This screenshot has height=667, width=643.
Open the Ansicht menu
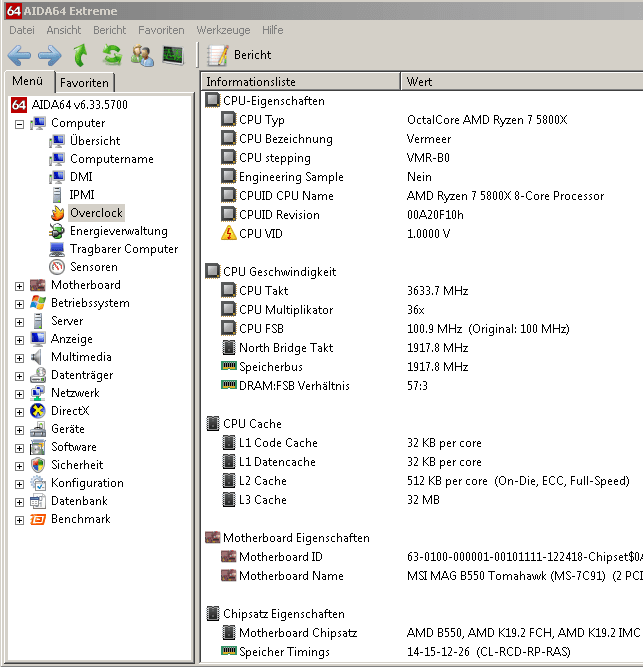[64, 30]
